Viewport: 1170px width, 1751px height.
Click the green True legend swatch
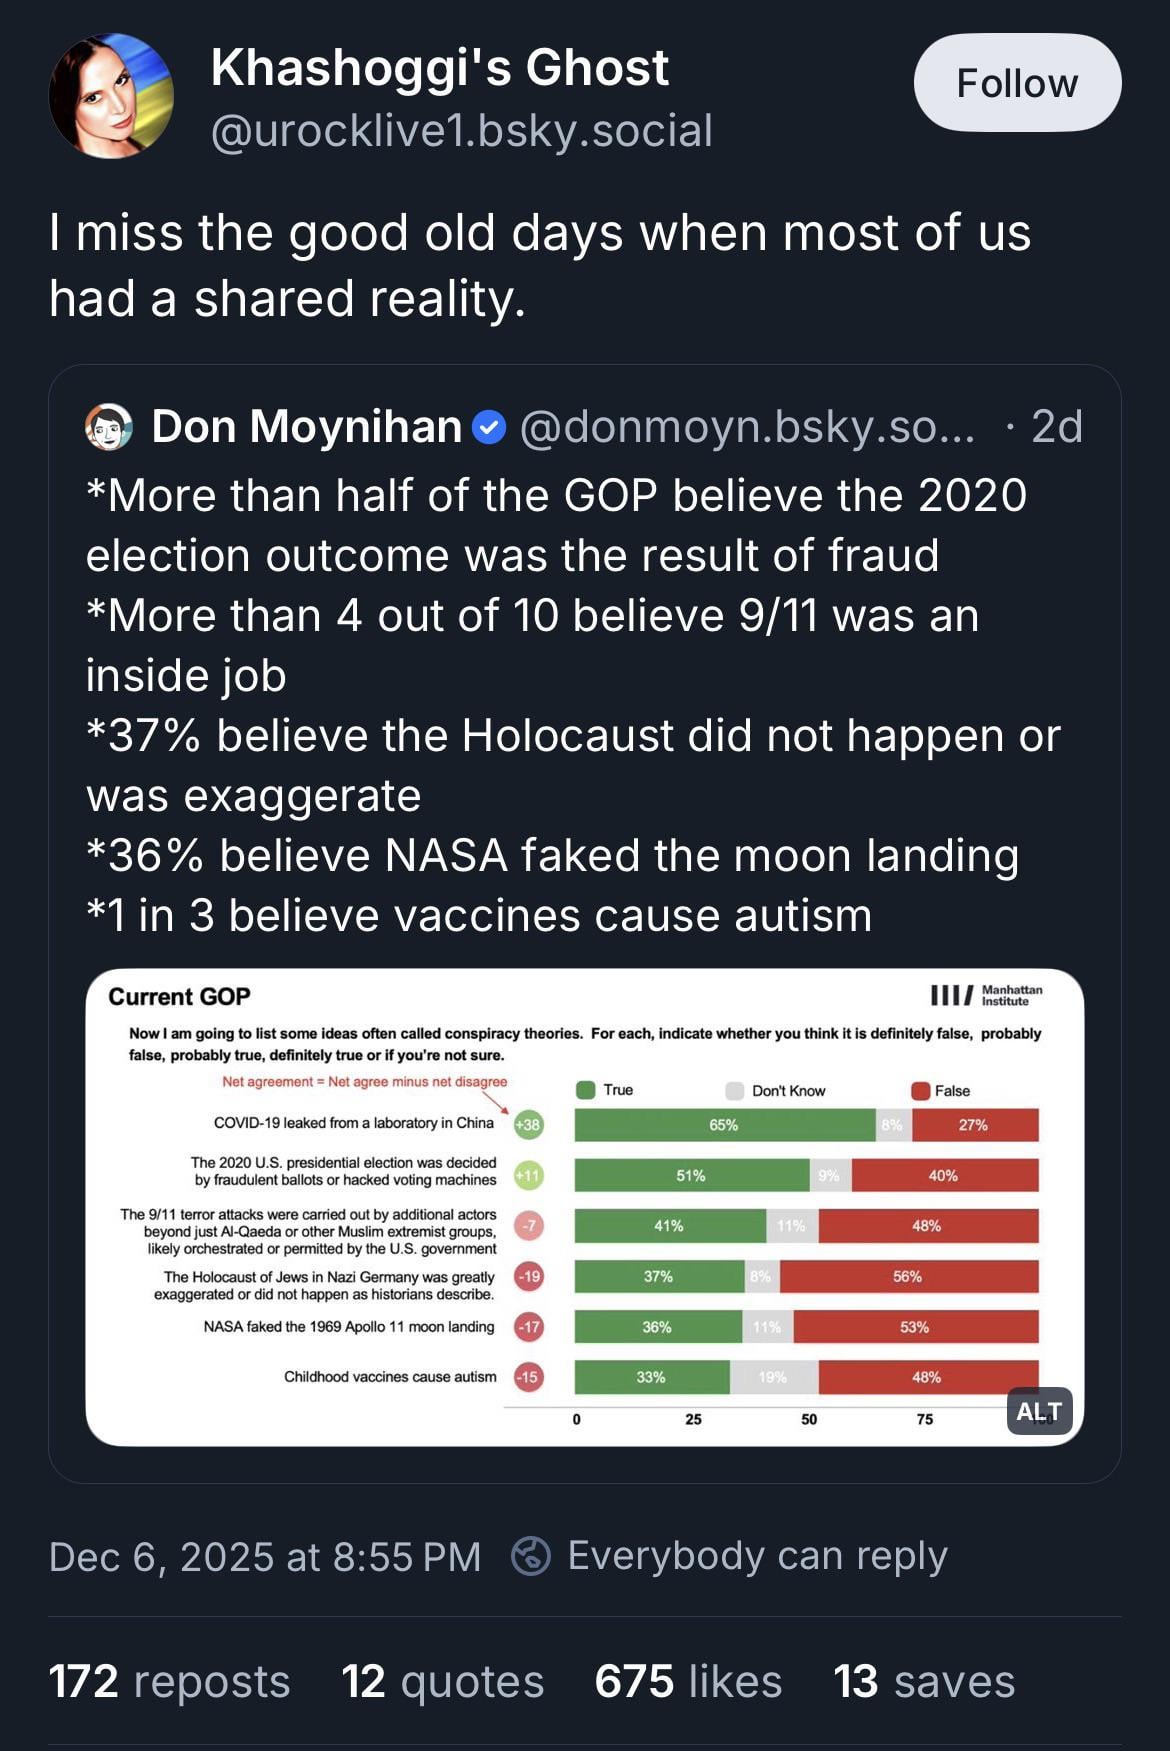586,1090
